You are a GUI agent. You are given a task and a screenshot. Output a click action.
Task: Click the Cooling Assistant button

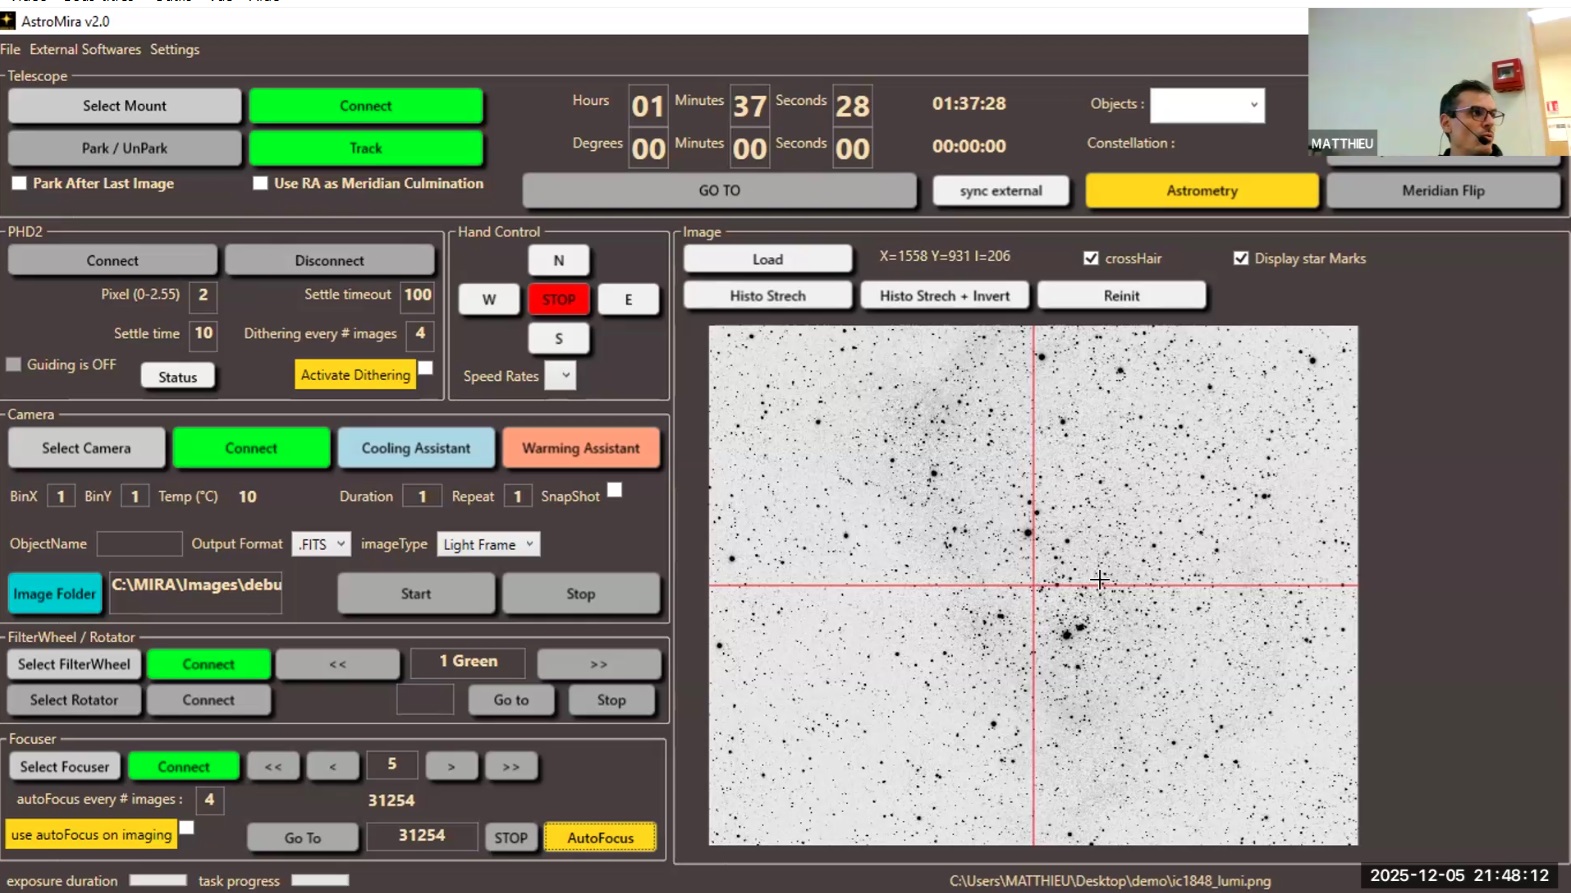click(x=415, y=448)
